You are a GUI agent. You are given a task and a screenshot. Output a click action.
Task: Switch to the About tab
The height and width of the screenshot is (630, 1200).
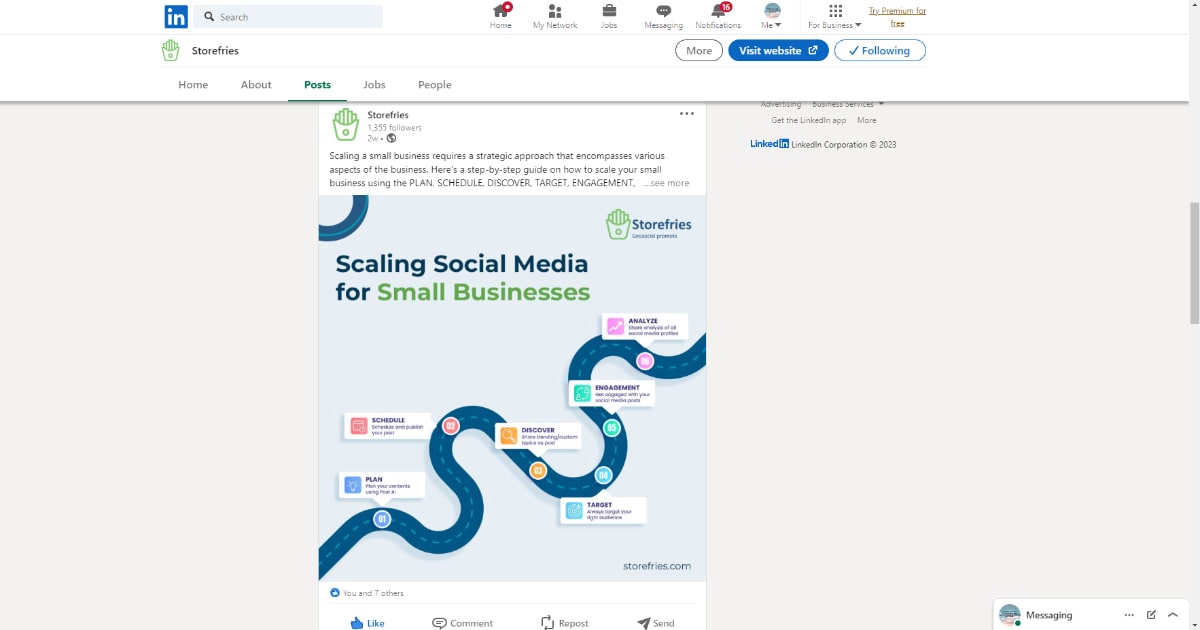tap(256, 85)
